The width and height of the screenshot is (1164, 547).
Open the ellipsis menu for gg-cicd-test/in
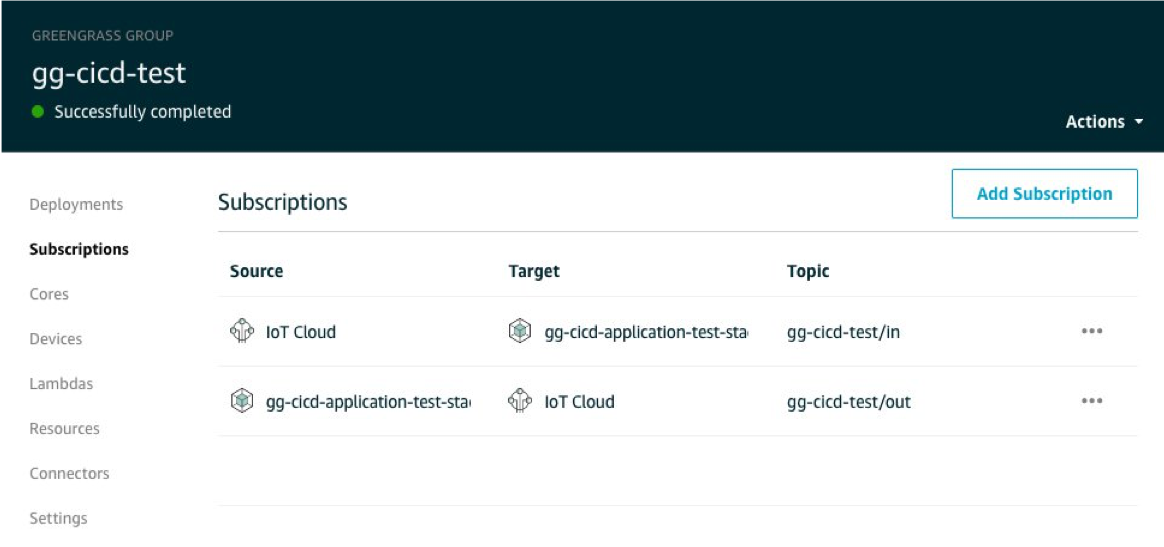pos(1091,331)
